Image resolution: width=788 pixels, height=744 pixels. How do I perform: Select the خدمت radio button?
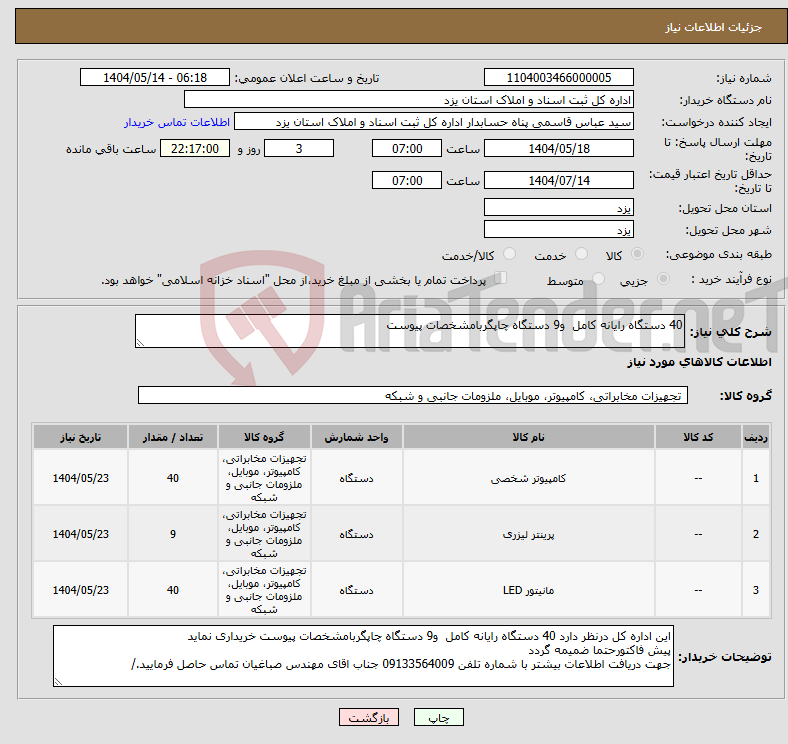tap(581, 254)
